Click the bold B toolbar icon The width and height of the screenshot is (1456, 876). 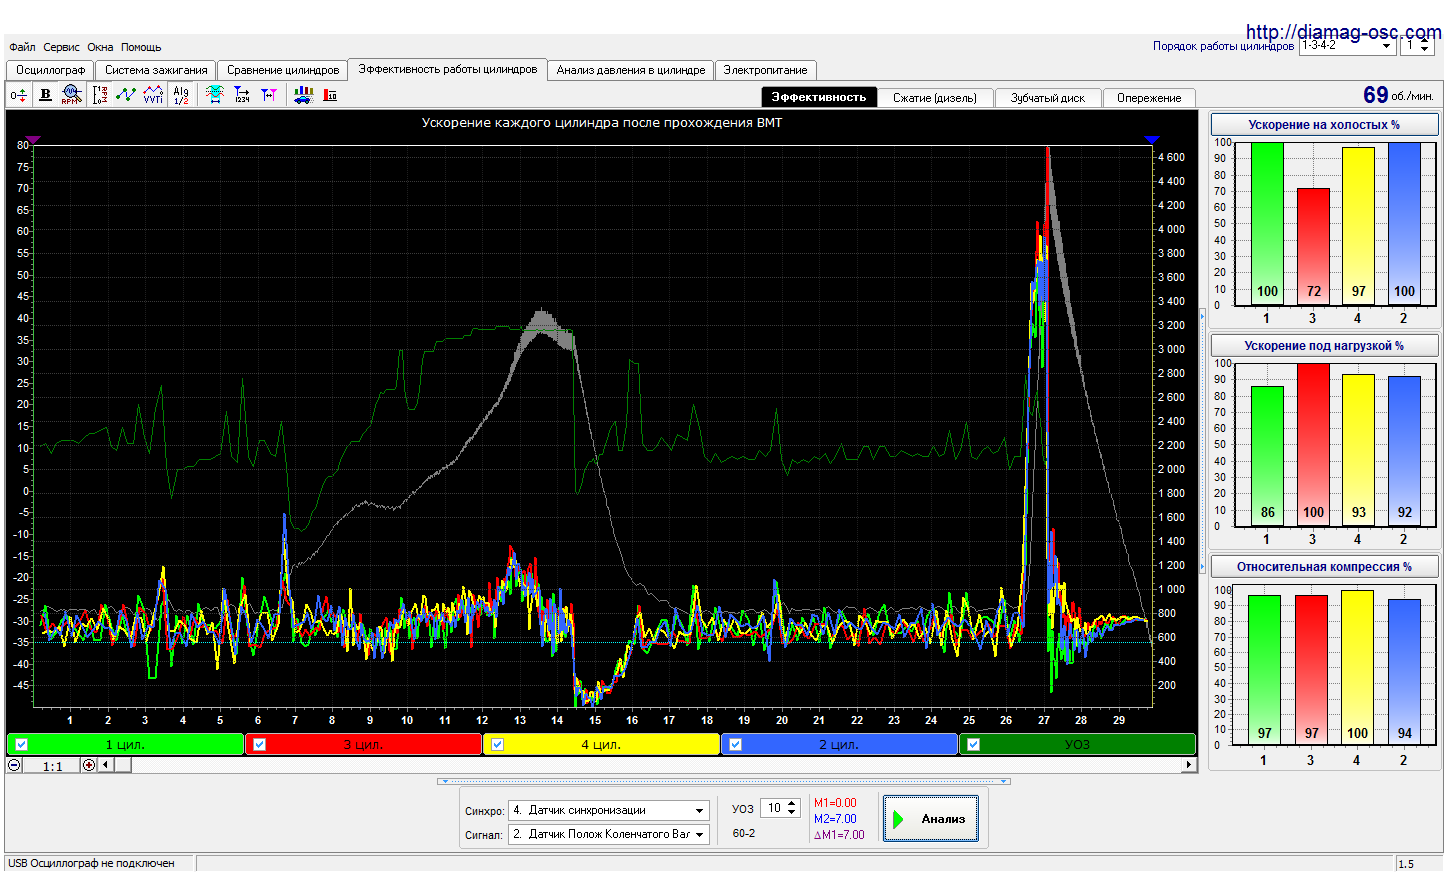(x=45, y=95)
